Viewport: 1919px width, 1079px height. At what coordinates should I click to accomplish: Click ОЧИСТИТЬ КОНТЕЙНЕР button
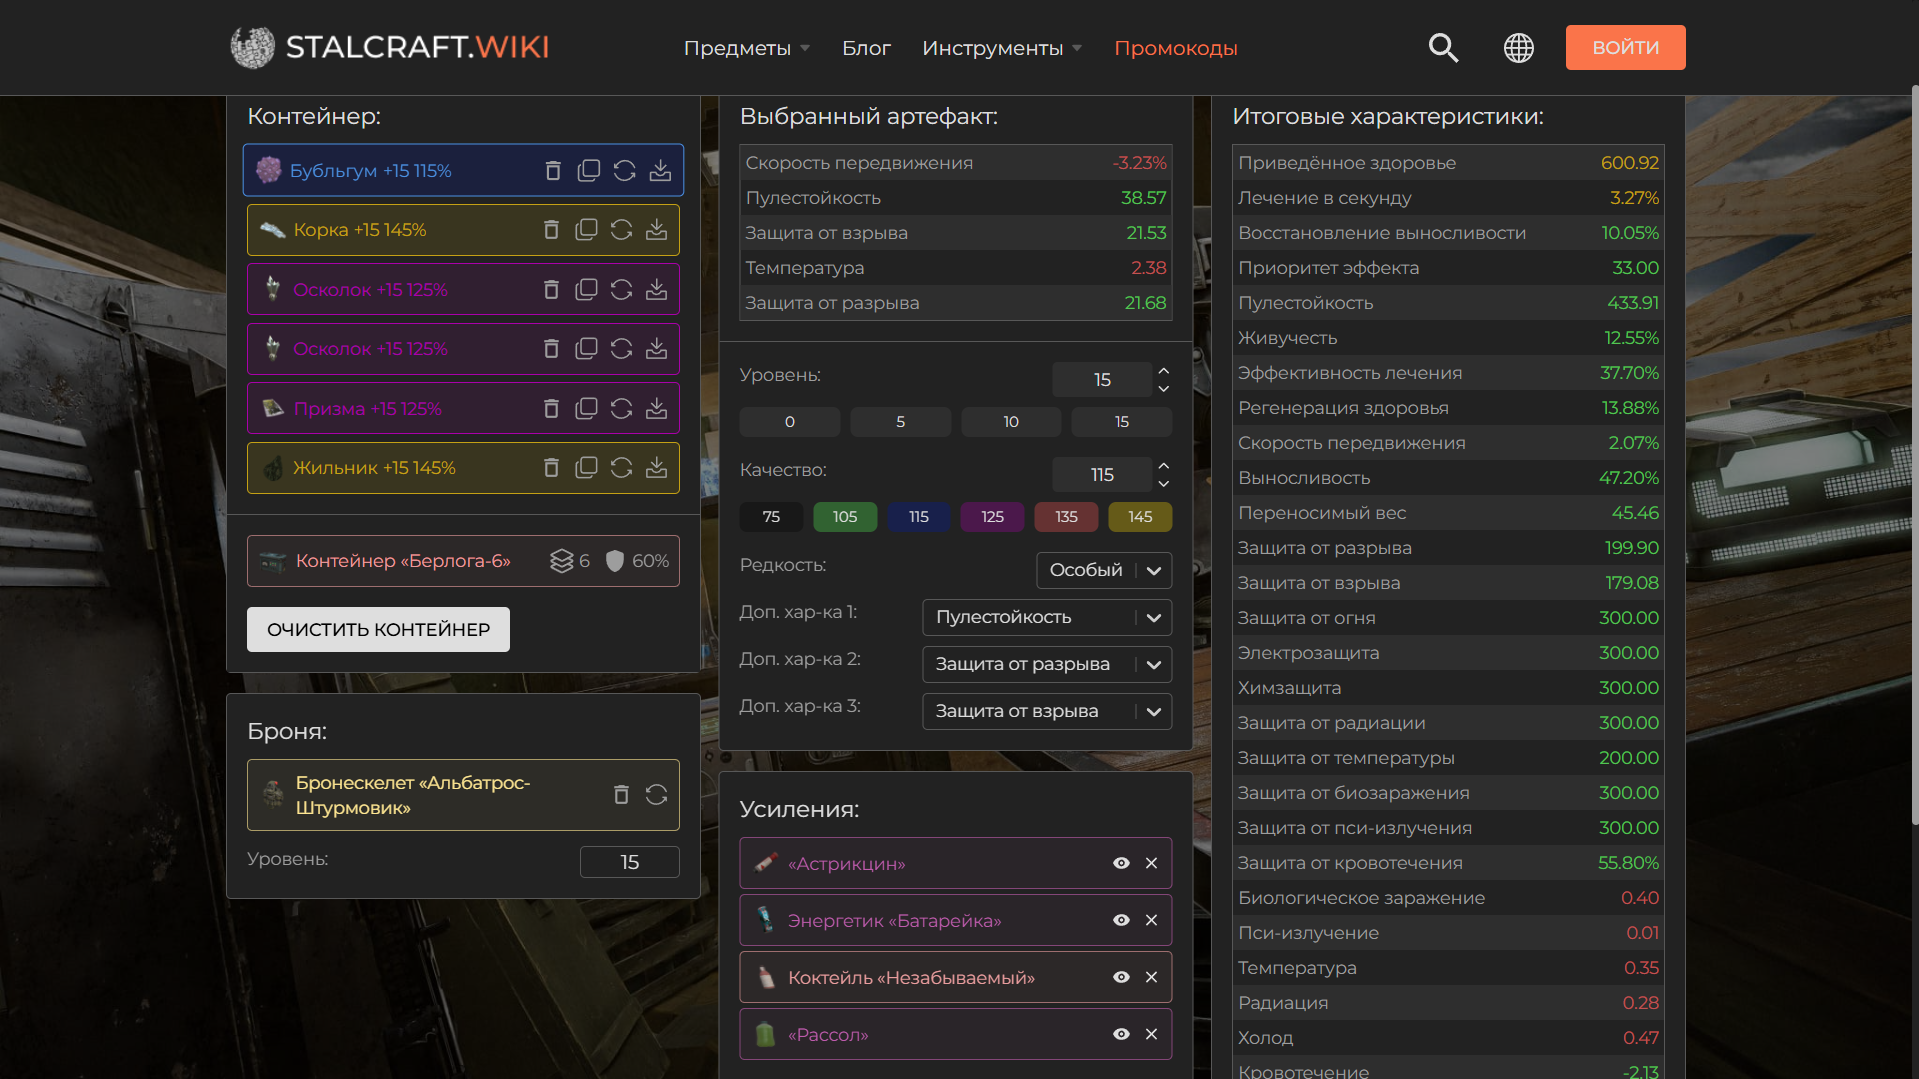pos(378,629)
